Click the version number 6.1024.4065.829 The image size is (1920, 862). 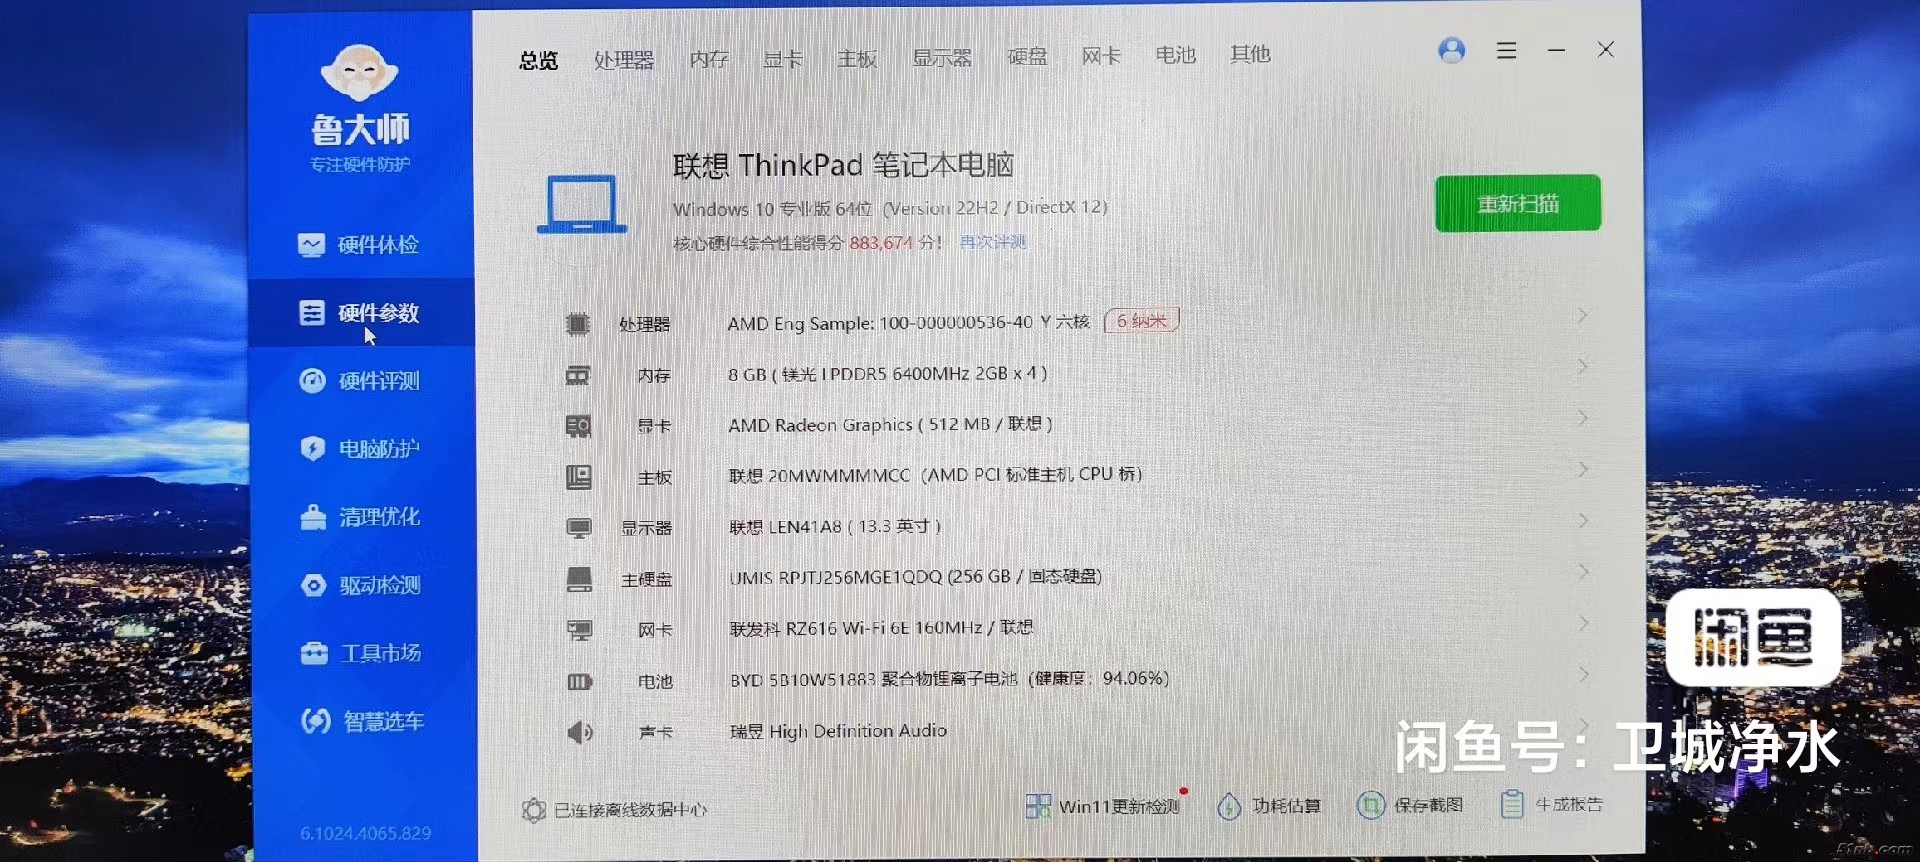point(366,833)
